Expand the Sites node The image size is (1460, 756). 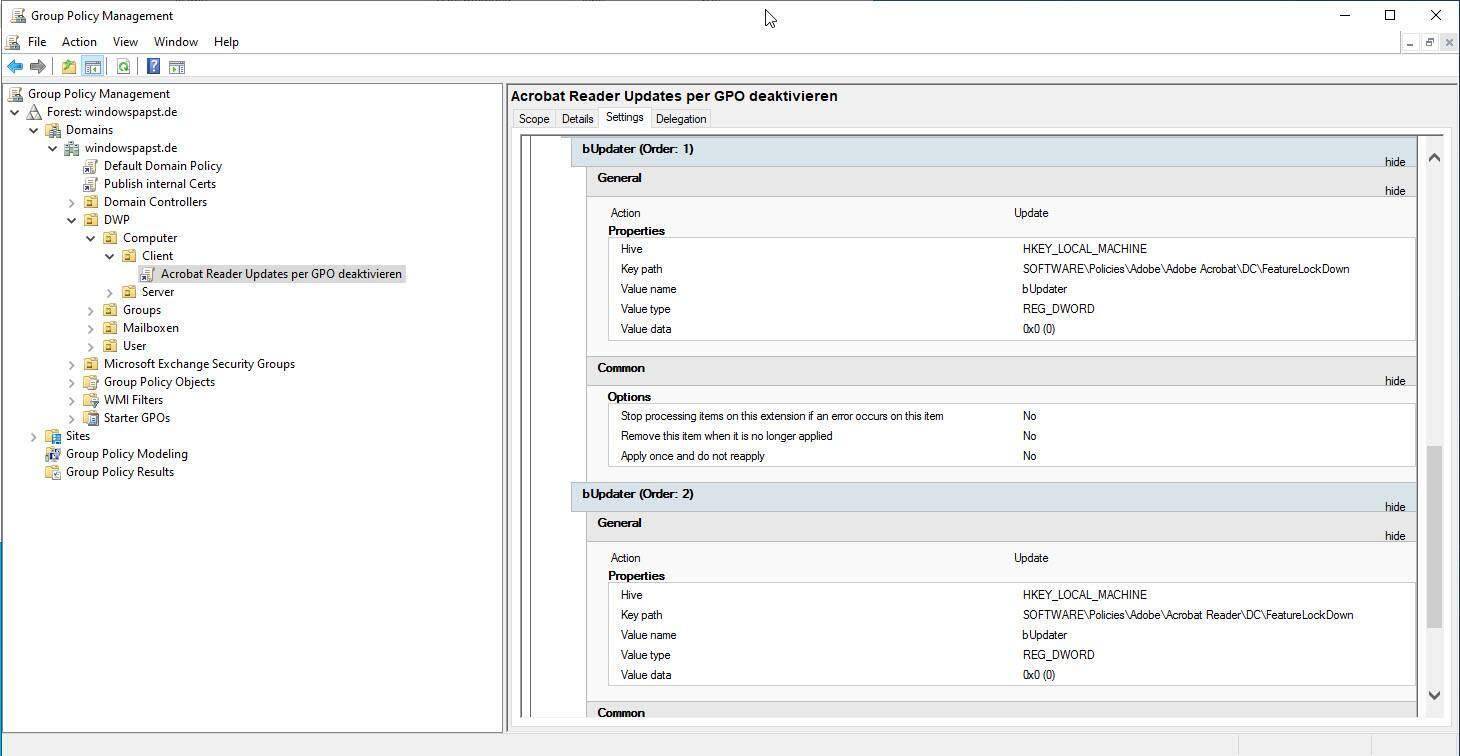coord(34,436)
